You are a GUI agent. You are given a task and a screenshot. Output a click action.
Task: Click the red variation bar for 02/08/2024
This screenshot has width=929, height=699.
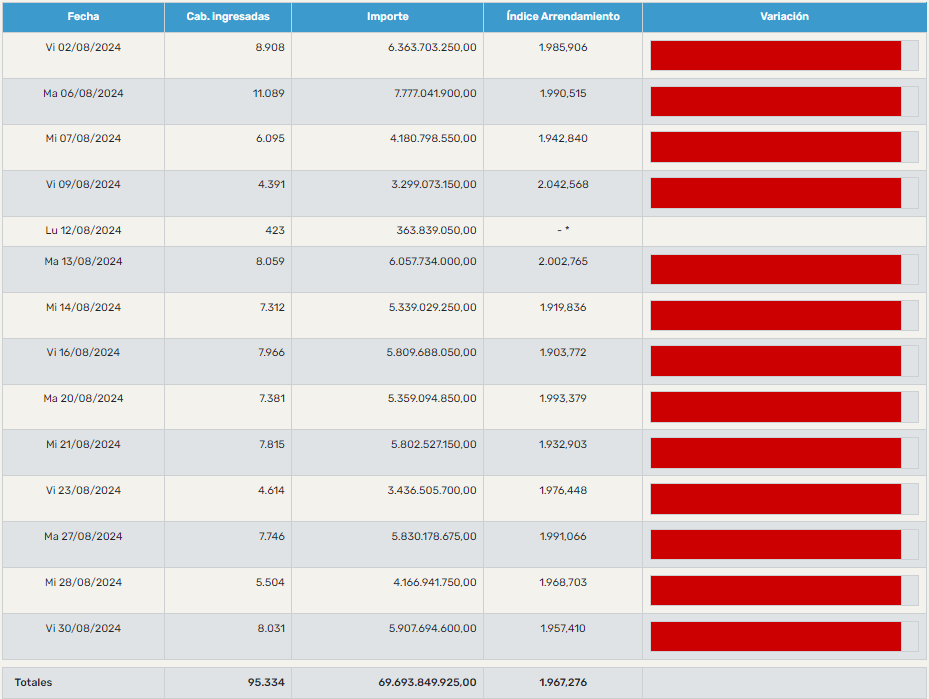[776, 56]
